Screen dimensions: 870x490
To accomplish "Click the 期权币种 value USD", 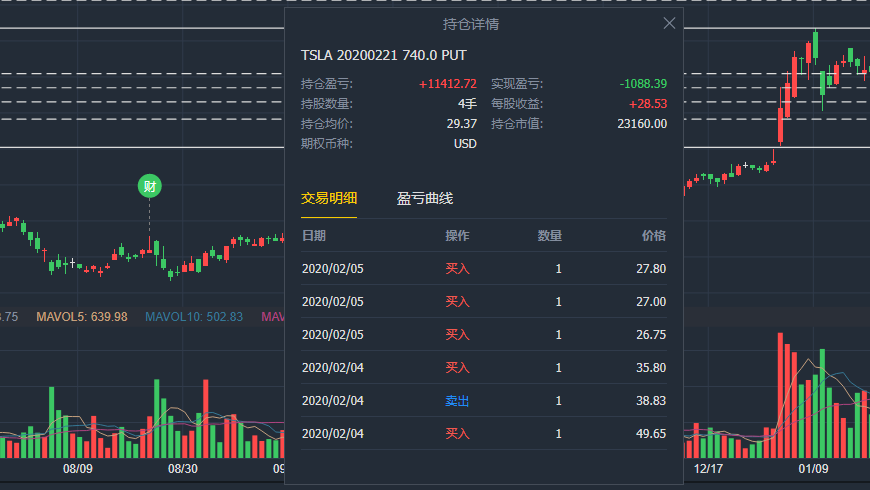I will (x=465, y=144).
